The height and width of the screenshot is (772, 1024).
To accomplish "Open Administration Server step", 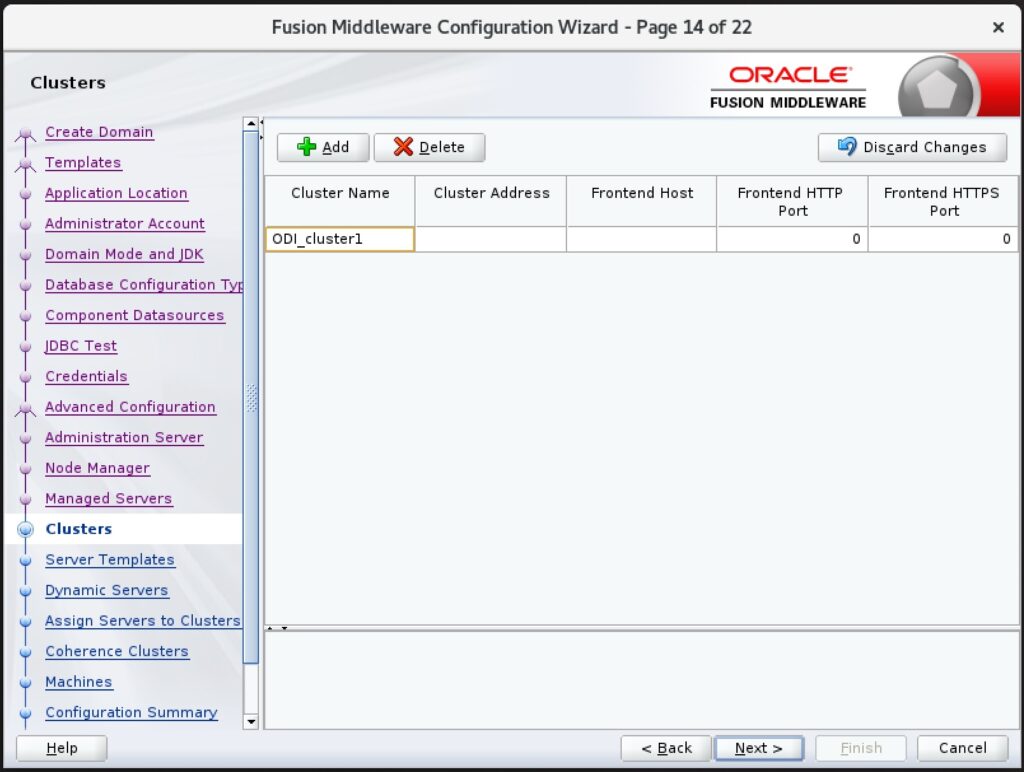I will pyautogui.click(x=124, y=438).
